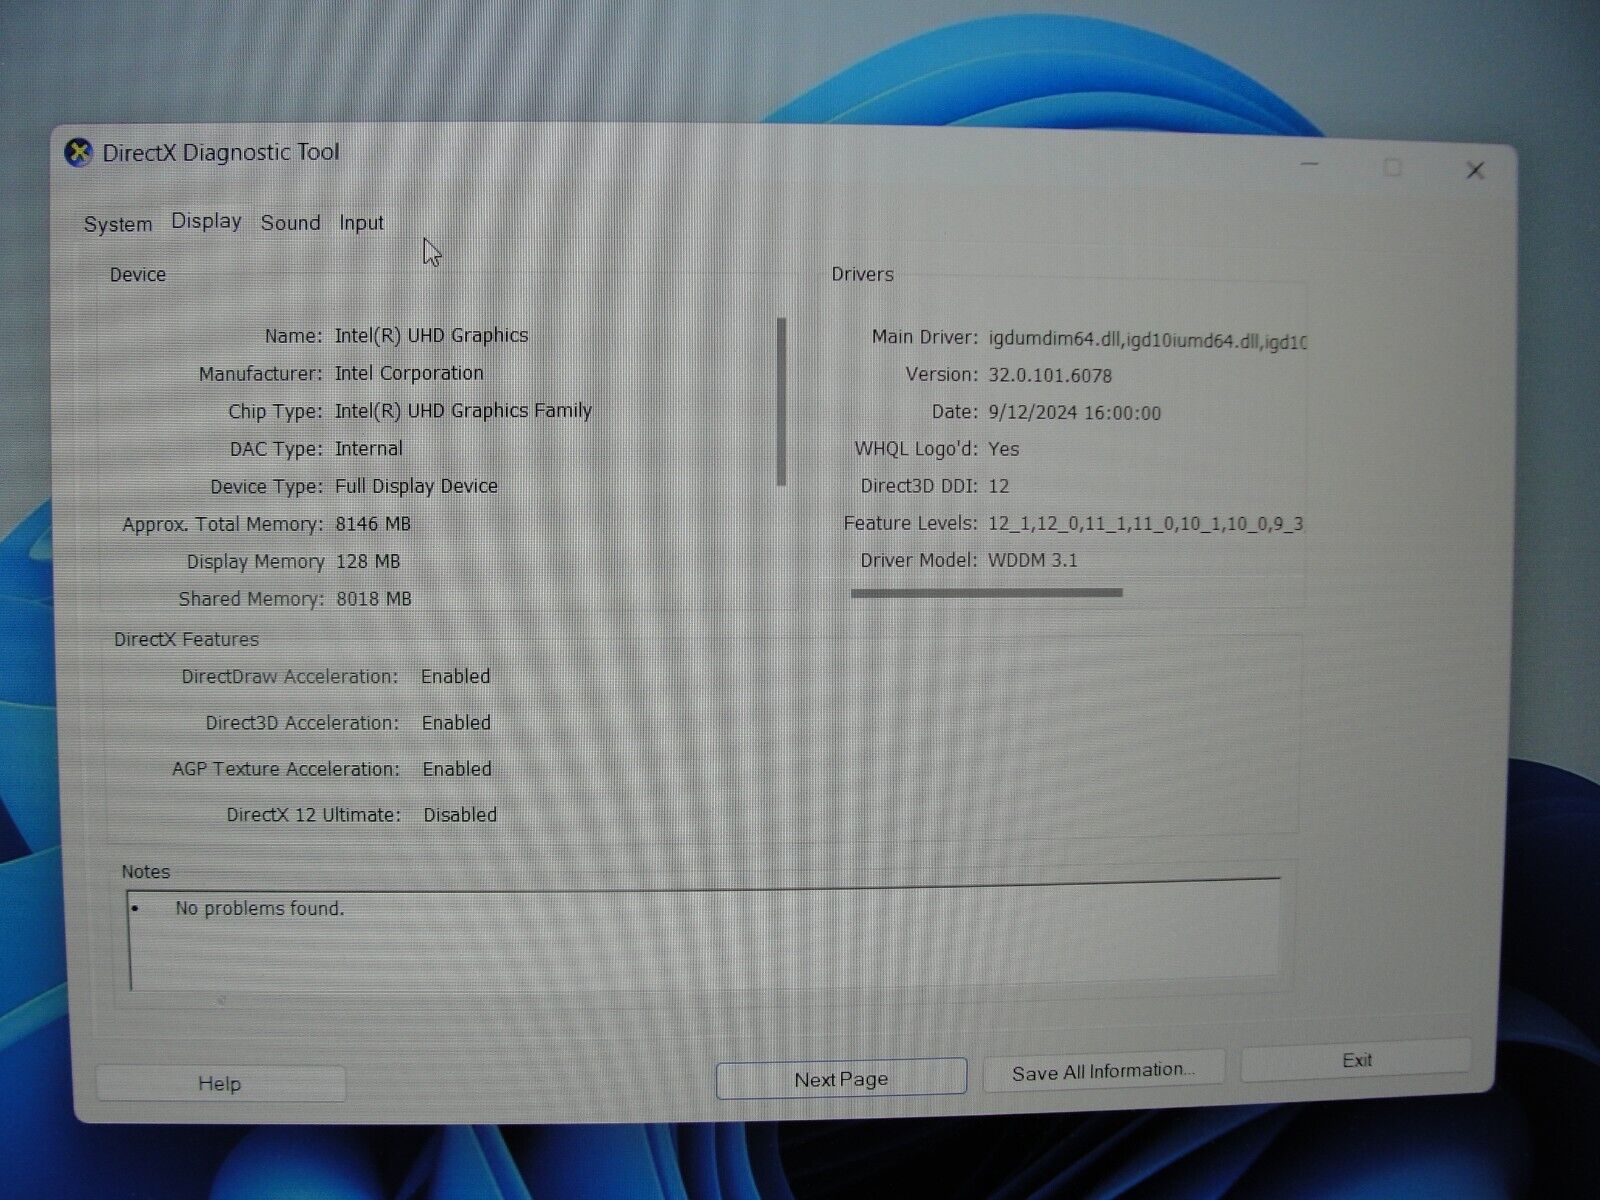Click the Notes box 'No problems found.'
Screen dimensions: 1600x1200
[x=704, y=934]
